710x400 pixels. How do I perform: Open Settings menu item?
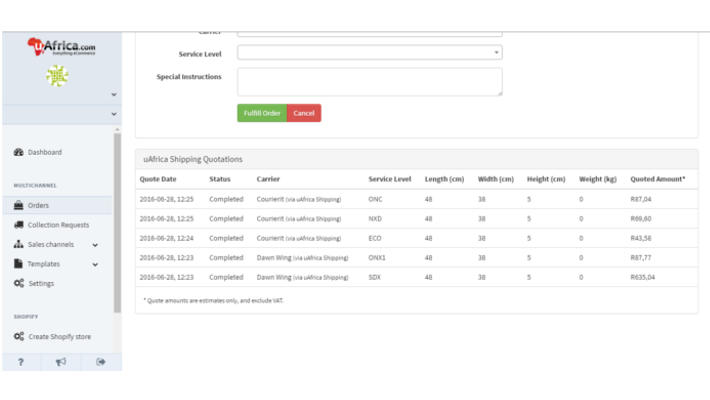(41, 283)
